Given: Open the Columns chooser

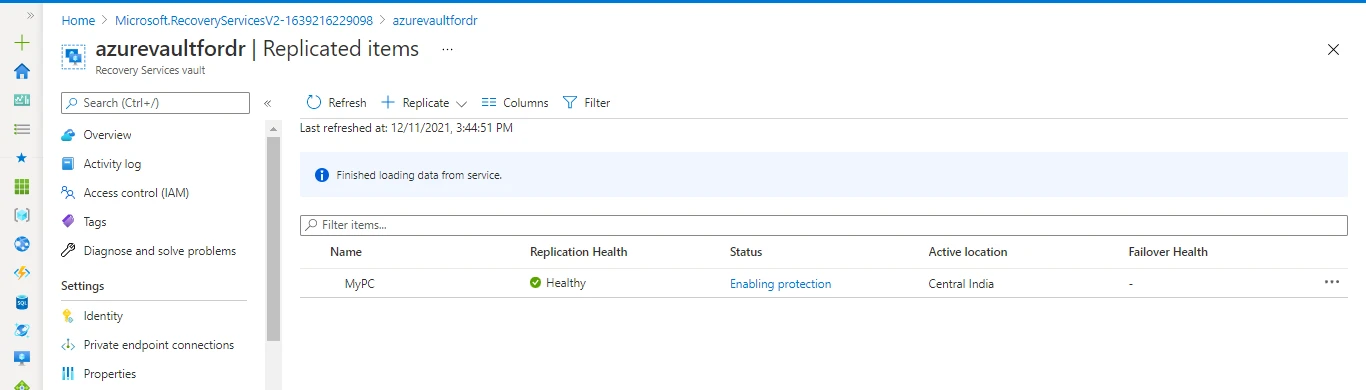Looking at the screenshot, I should tap(515, 103).
